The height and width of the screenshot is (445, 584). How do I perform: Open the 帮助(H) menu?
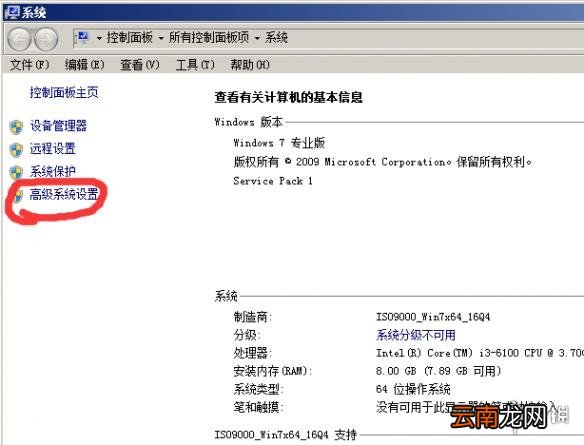250,65
